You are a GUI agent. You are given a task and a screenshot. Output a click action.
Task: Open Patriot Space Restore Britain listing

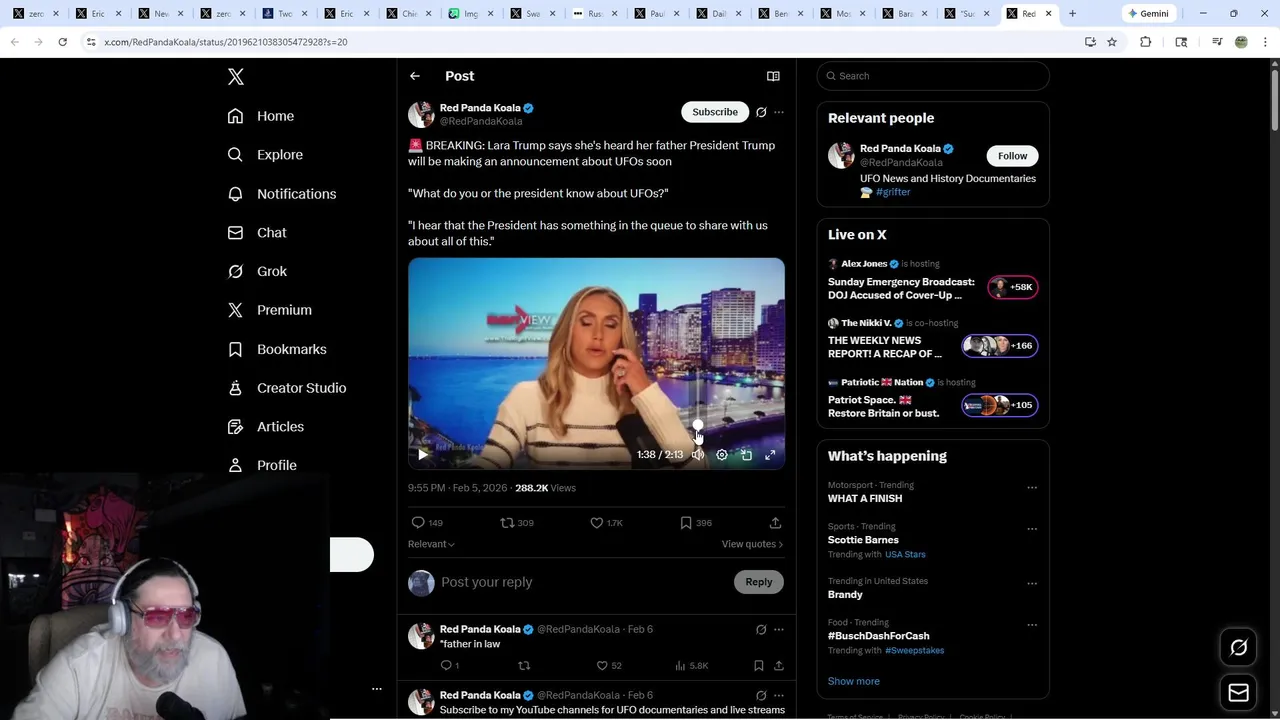[933, 397]
